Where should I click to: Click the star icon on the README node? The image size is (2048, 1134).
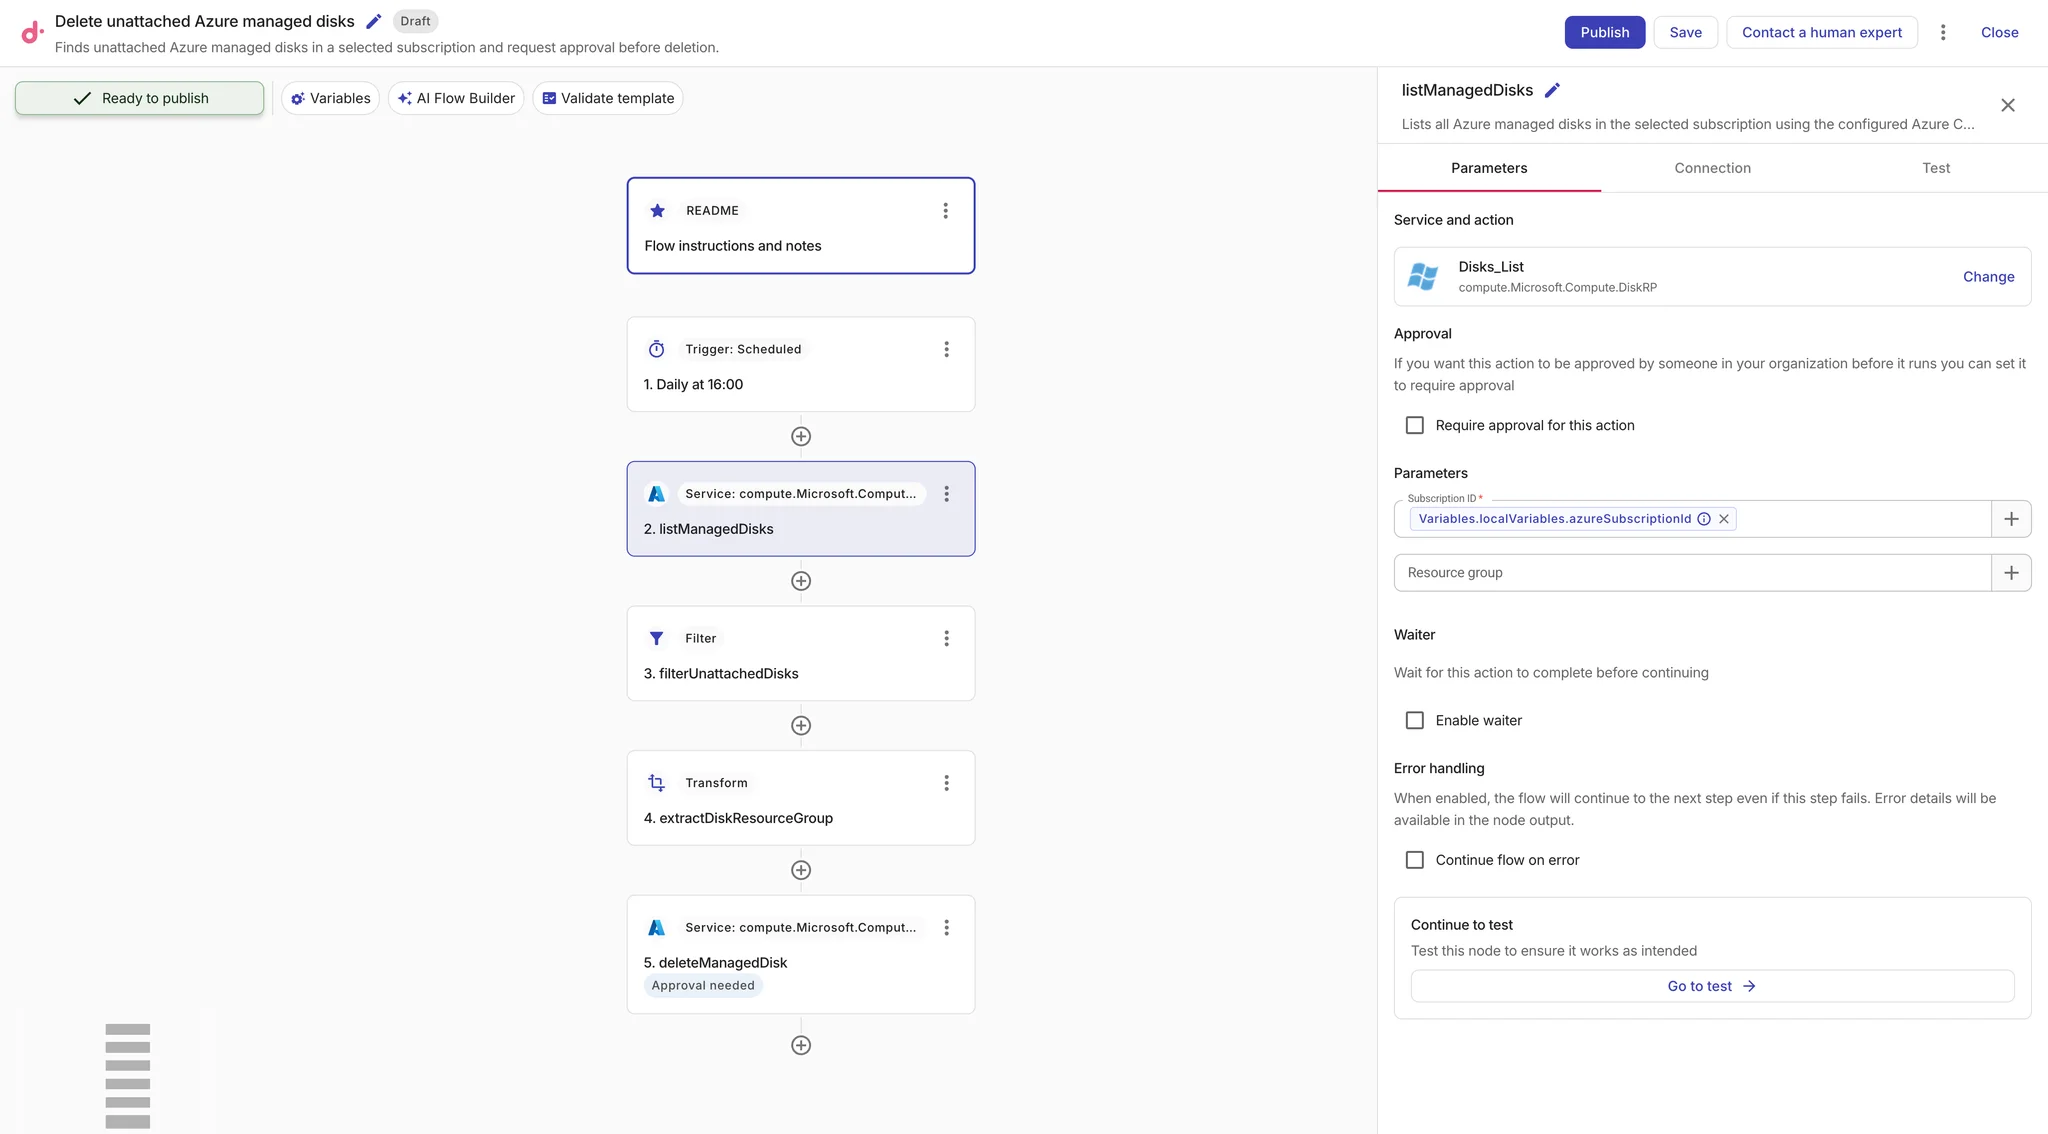coord(657,211)
